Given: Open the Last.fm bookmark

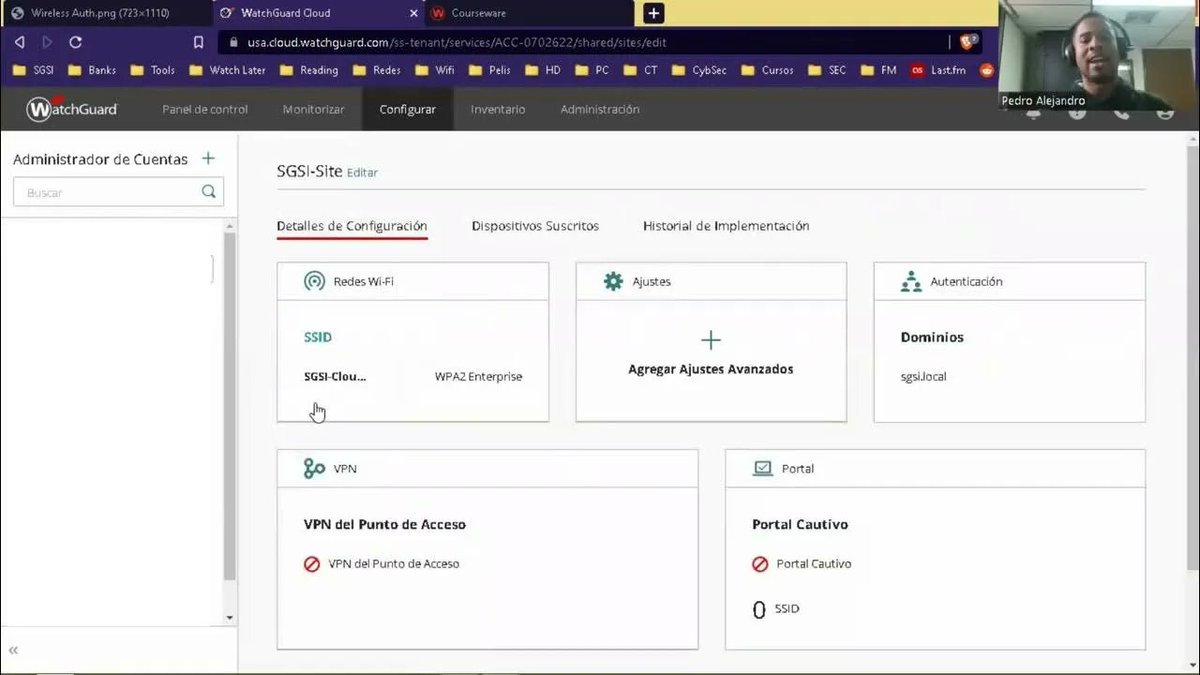Looking at the screenshot, I should point(936,70).
